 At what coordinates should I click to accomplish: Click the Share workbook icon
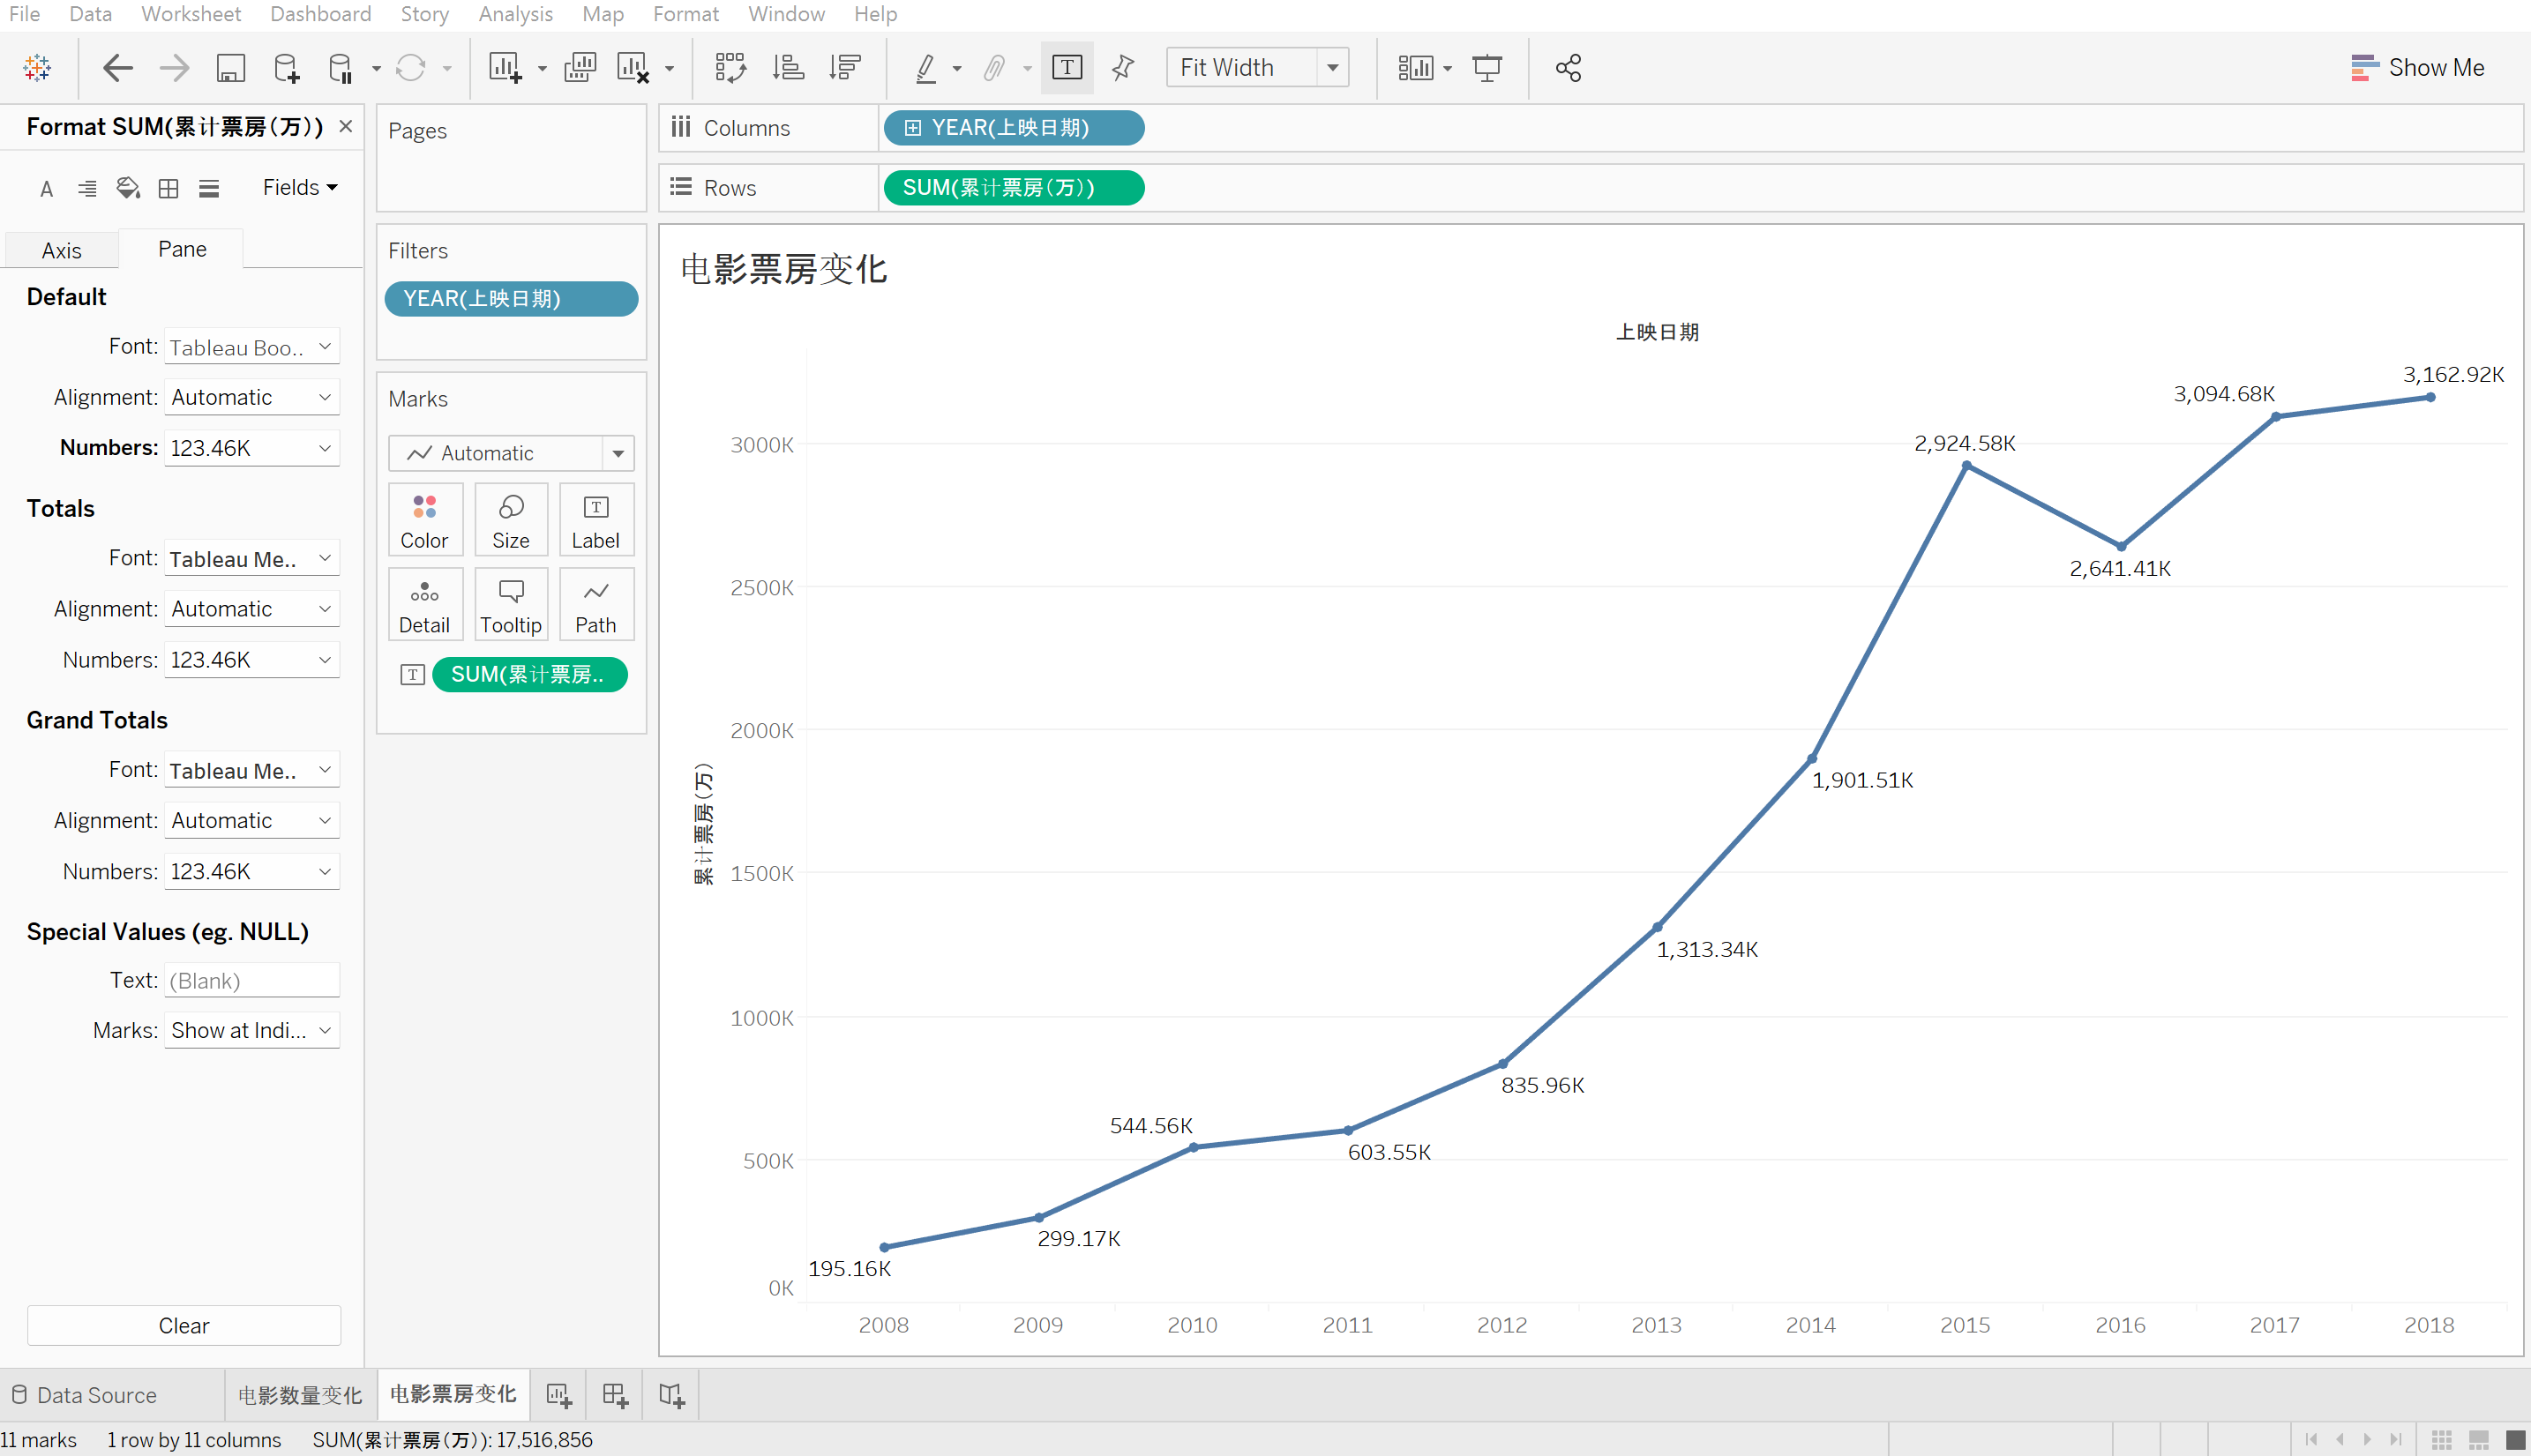coord(1568,68)
